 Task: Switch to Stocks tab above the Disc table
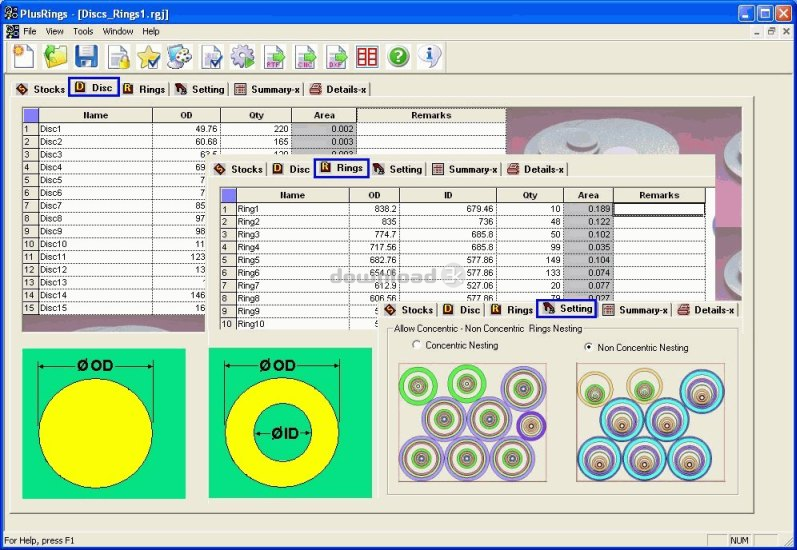(41, 89)
